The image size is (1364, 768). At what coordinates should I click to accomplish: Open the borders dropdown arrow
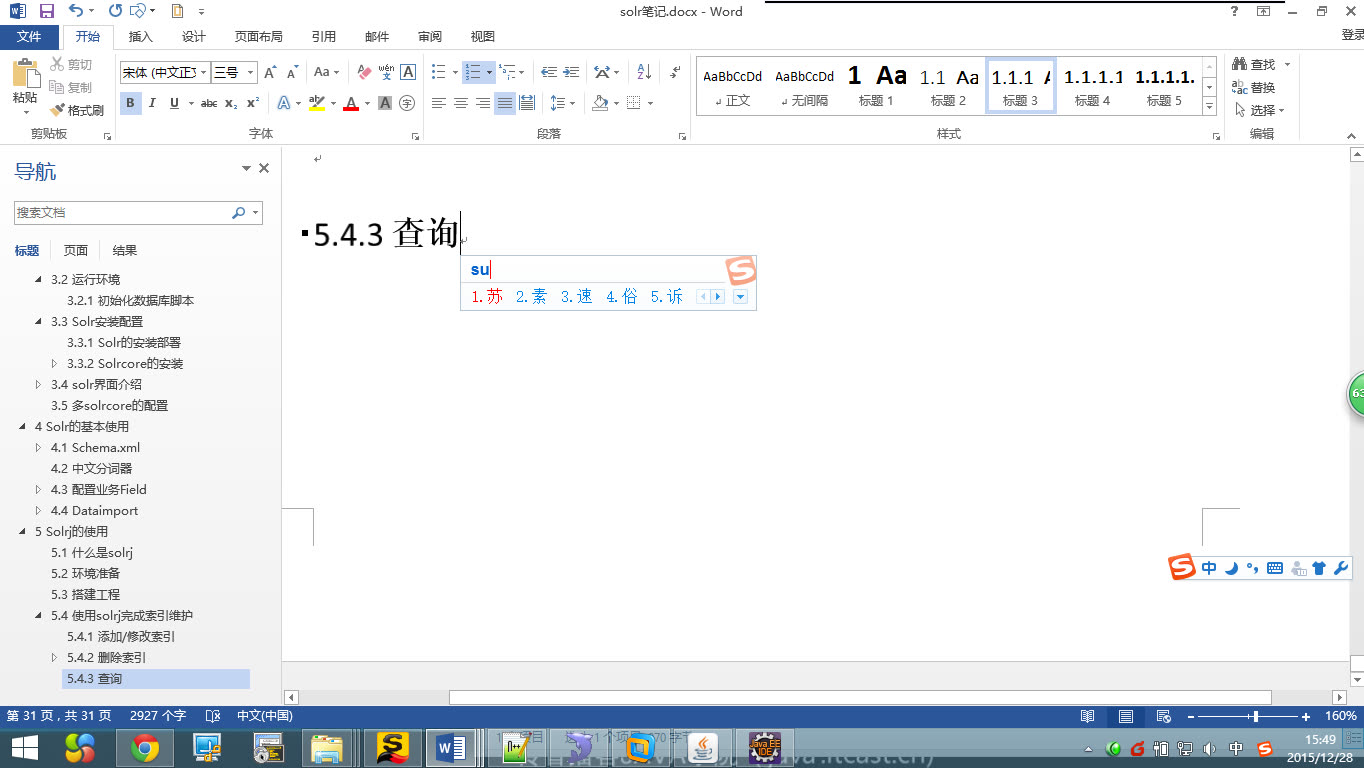650,103
